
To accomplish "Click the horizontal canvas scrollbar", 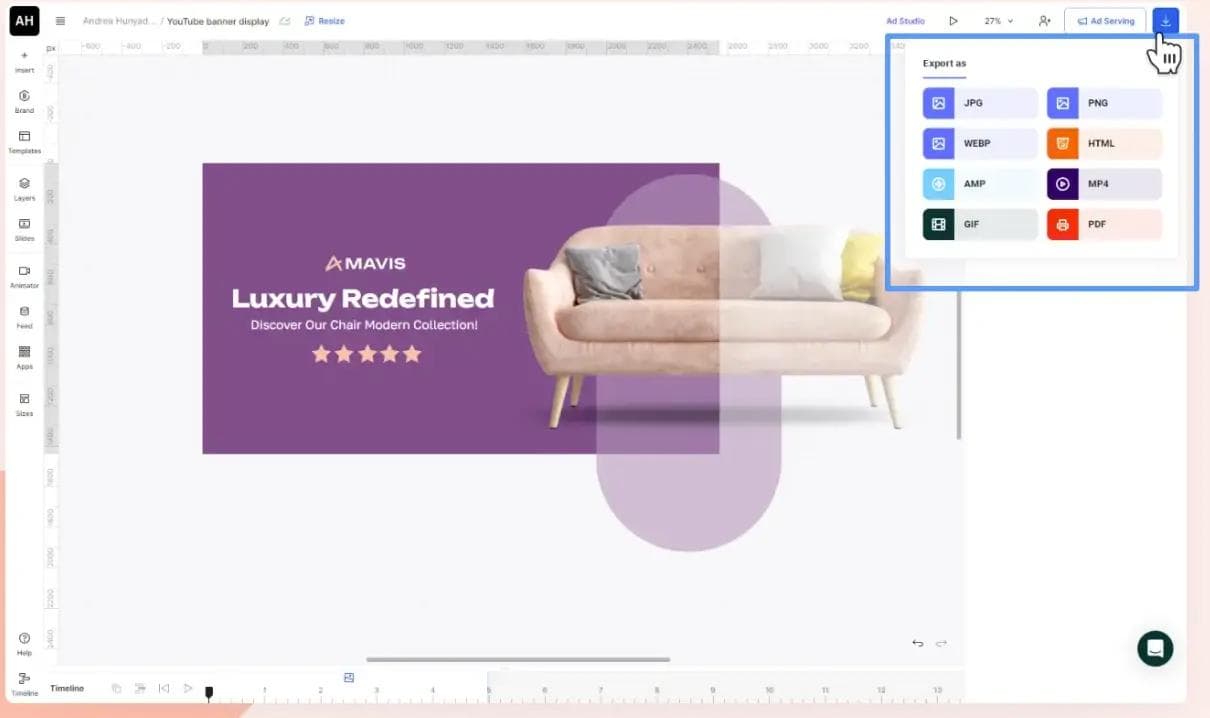I will point(518,659).
